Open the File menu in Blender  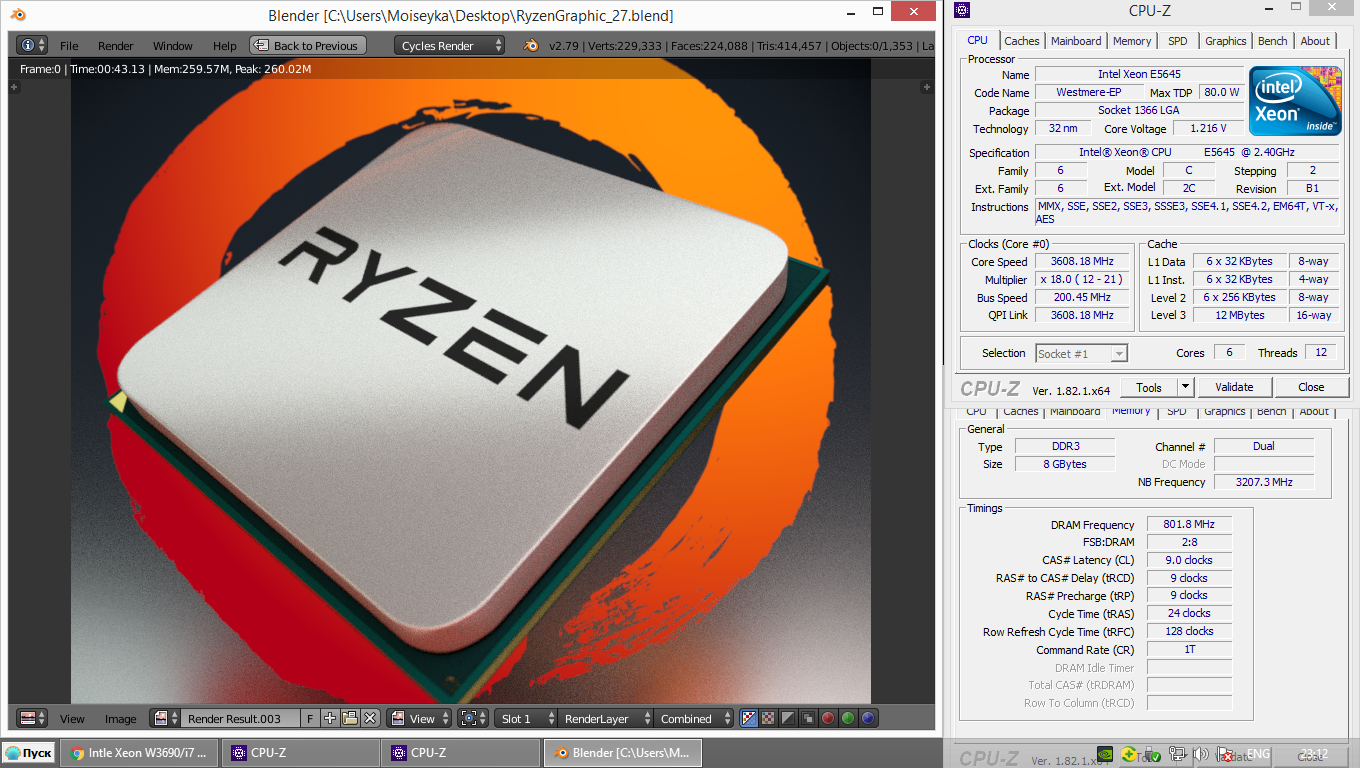[x=69, y=46]
